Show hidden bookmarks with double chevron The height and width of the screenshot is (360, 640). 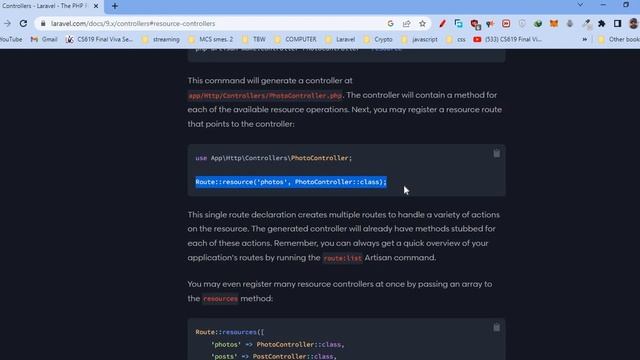[x=584, y=40]
